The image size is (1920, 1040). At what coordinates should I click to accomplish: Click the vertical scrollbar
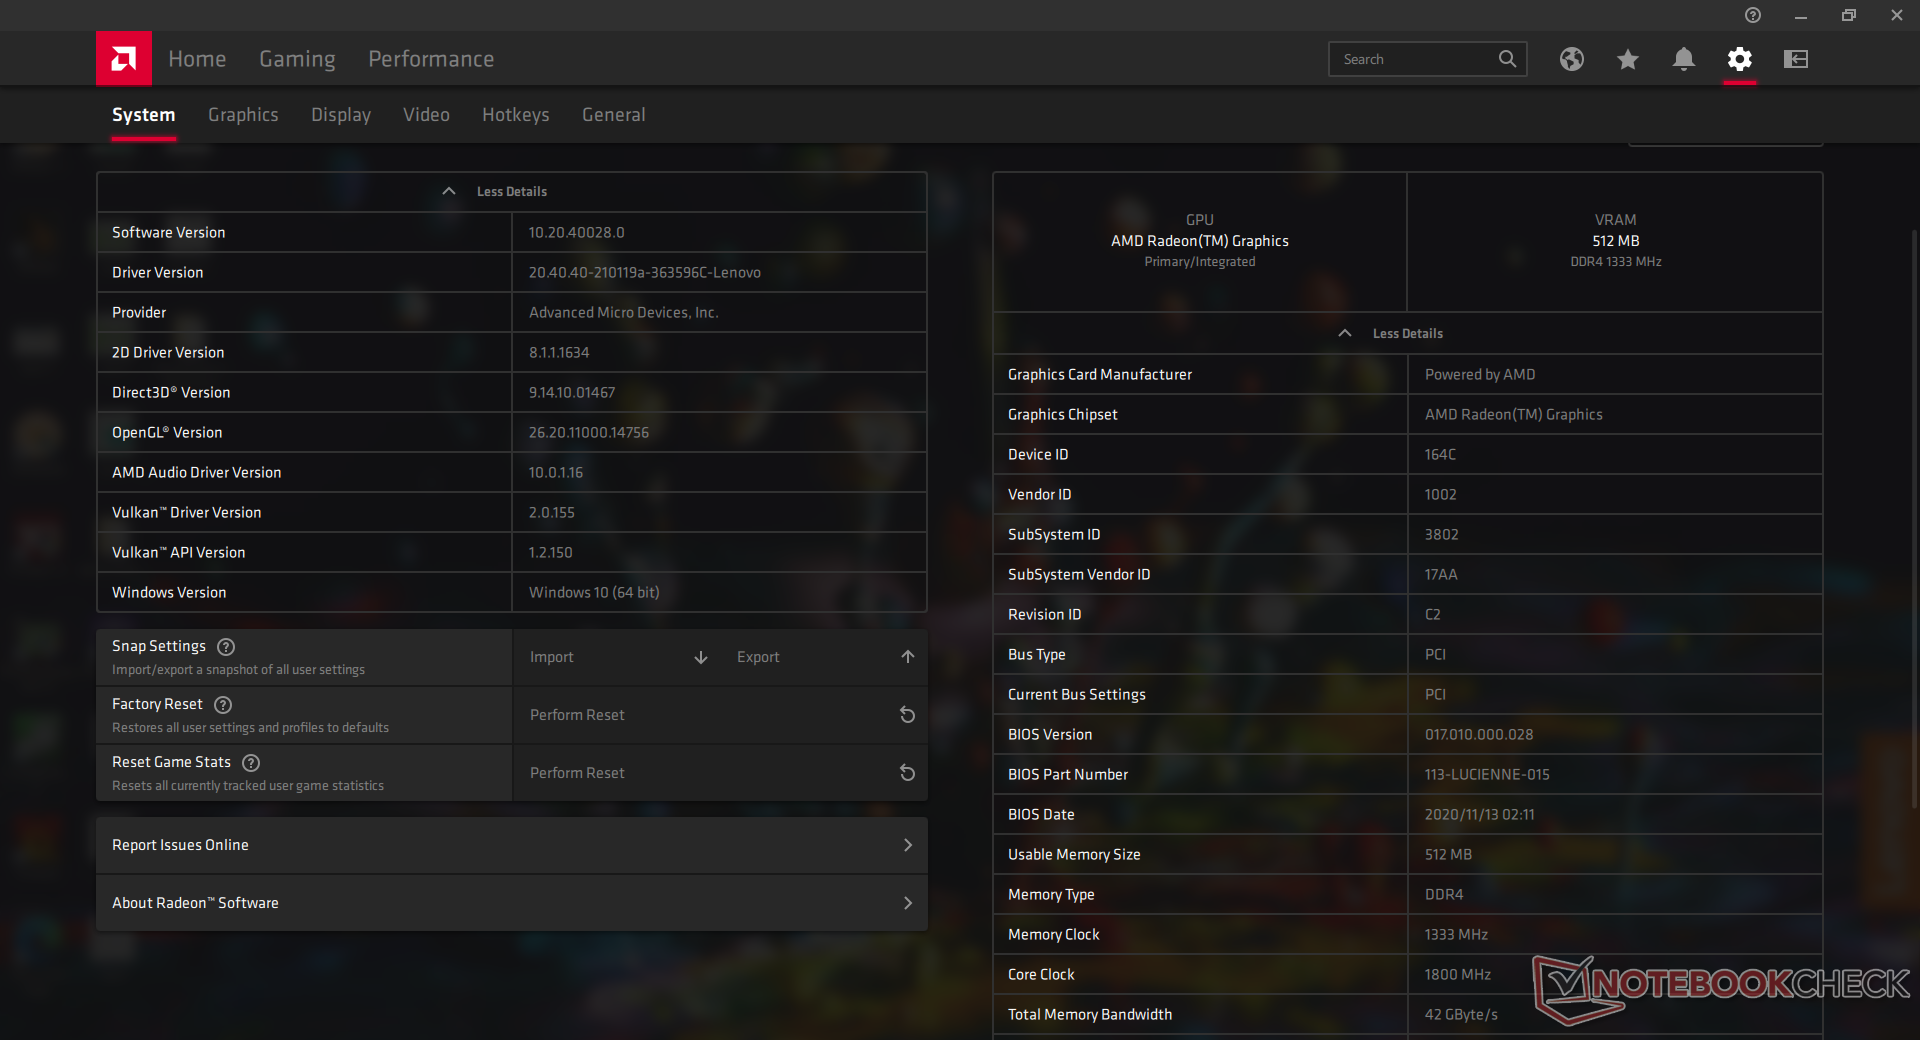point(1914,520)
